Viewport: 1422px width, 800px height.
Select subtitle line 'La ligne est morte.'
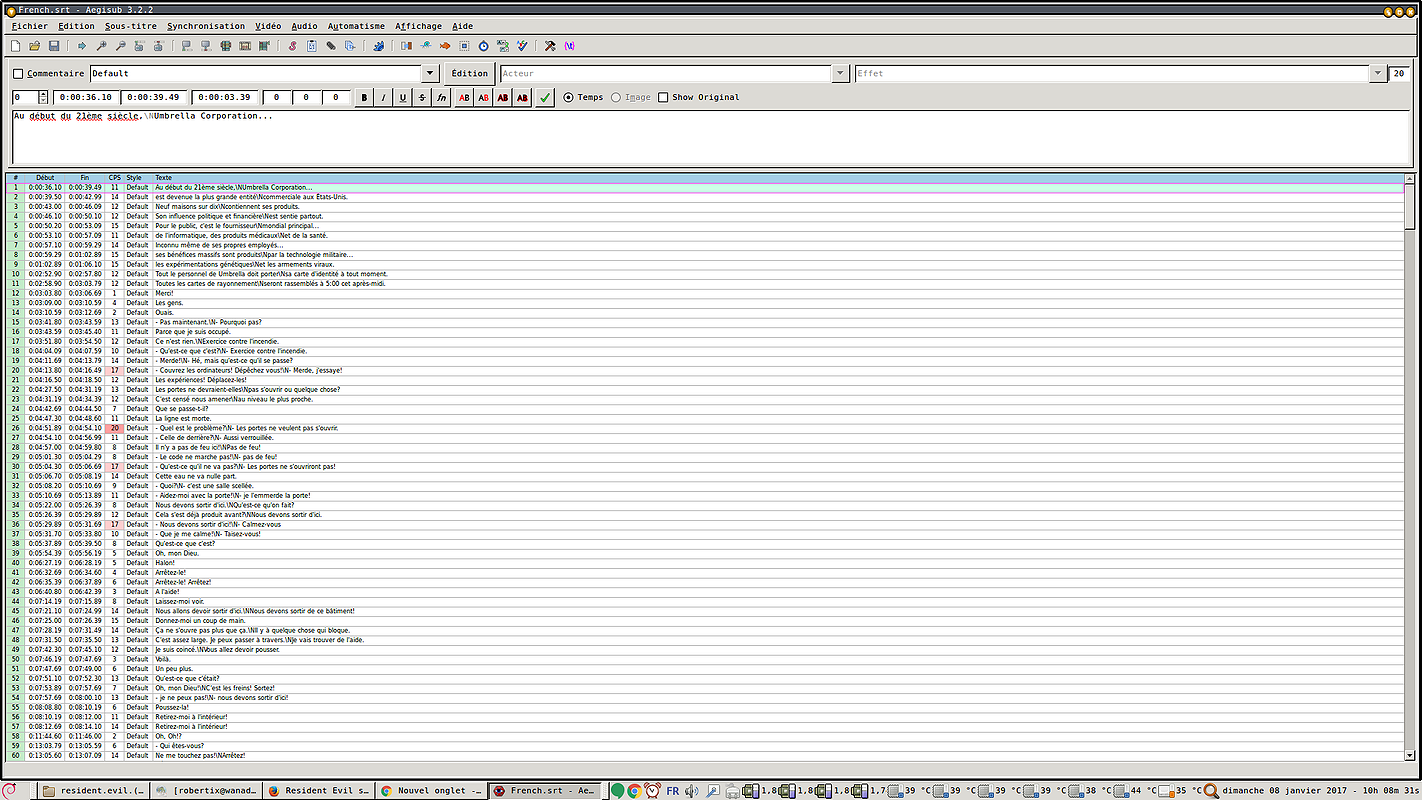pyautogui.click(x=705, y=418)
